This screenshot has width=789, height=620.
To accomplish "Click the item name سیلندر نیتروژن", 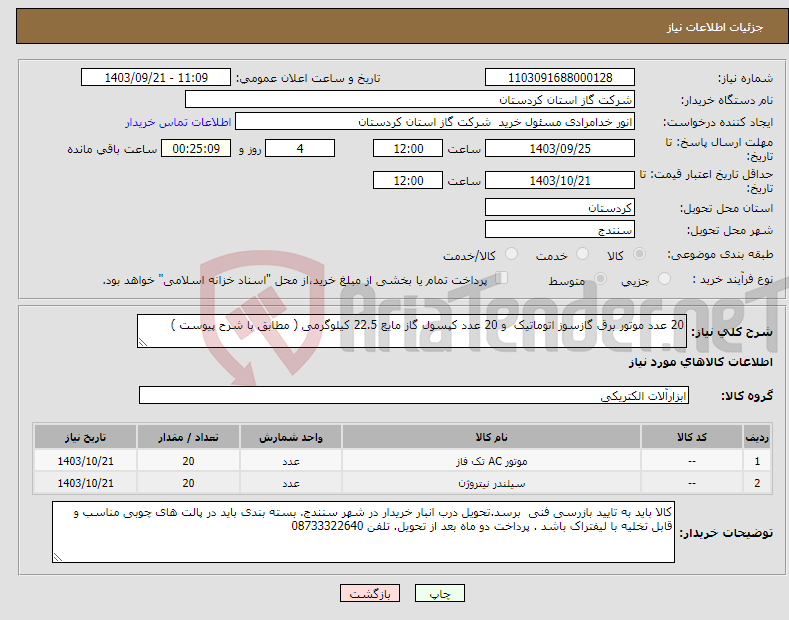I will [491, 483].
